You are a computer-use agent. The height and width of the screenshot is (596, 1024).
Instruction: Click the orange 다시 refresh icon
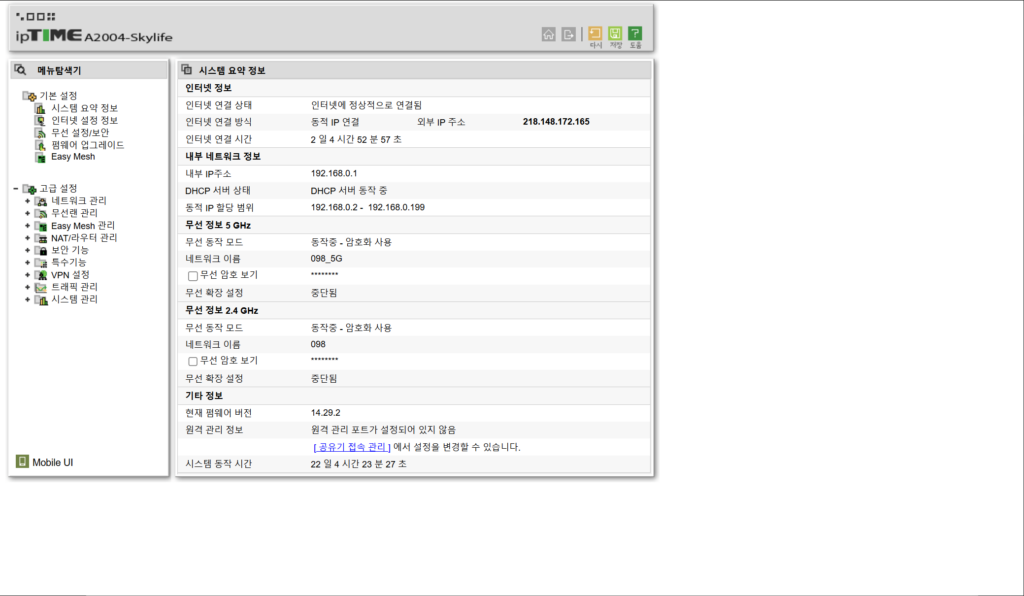click(x=595, y=34)
